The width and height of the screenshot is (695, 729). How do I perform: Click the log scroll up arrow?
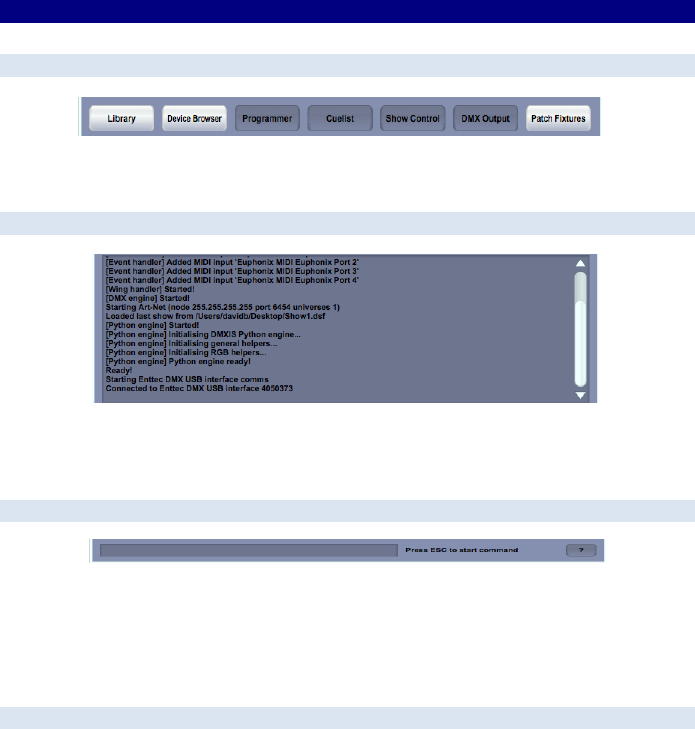point(580,263)
